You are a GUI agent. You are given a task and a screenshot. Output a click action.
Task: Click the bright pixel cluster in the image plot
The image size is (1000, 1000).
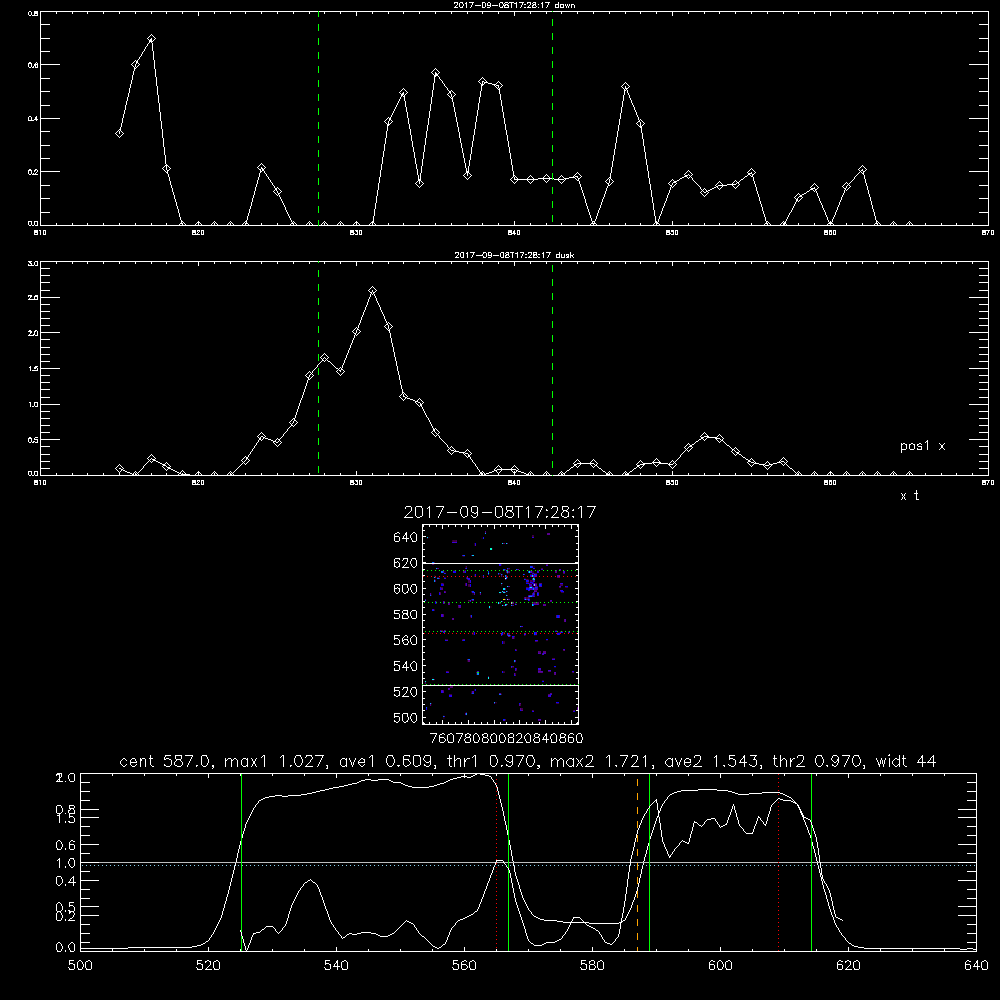[x=531, y=585]
